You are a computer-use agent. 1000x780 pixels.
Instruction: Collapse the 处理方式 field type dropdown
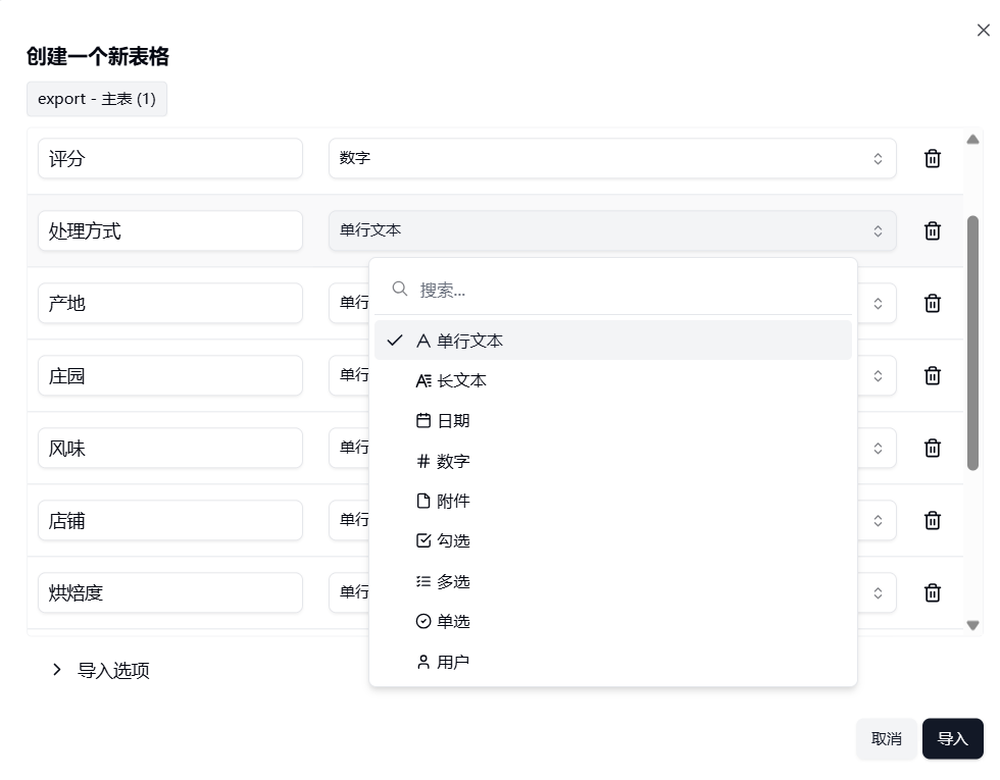(612, 230)
